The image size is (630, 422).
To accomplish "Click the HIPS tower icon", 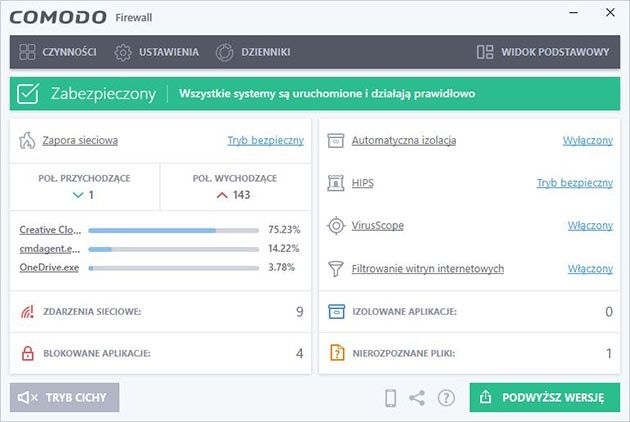I will coord(335,183).
